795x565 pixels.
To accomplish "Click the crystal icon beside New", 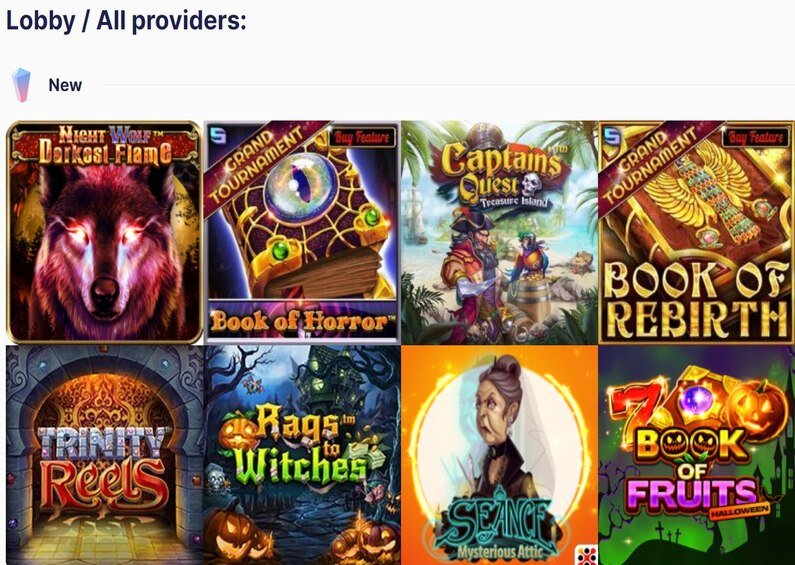I will [x=21, y=85].
